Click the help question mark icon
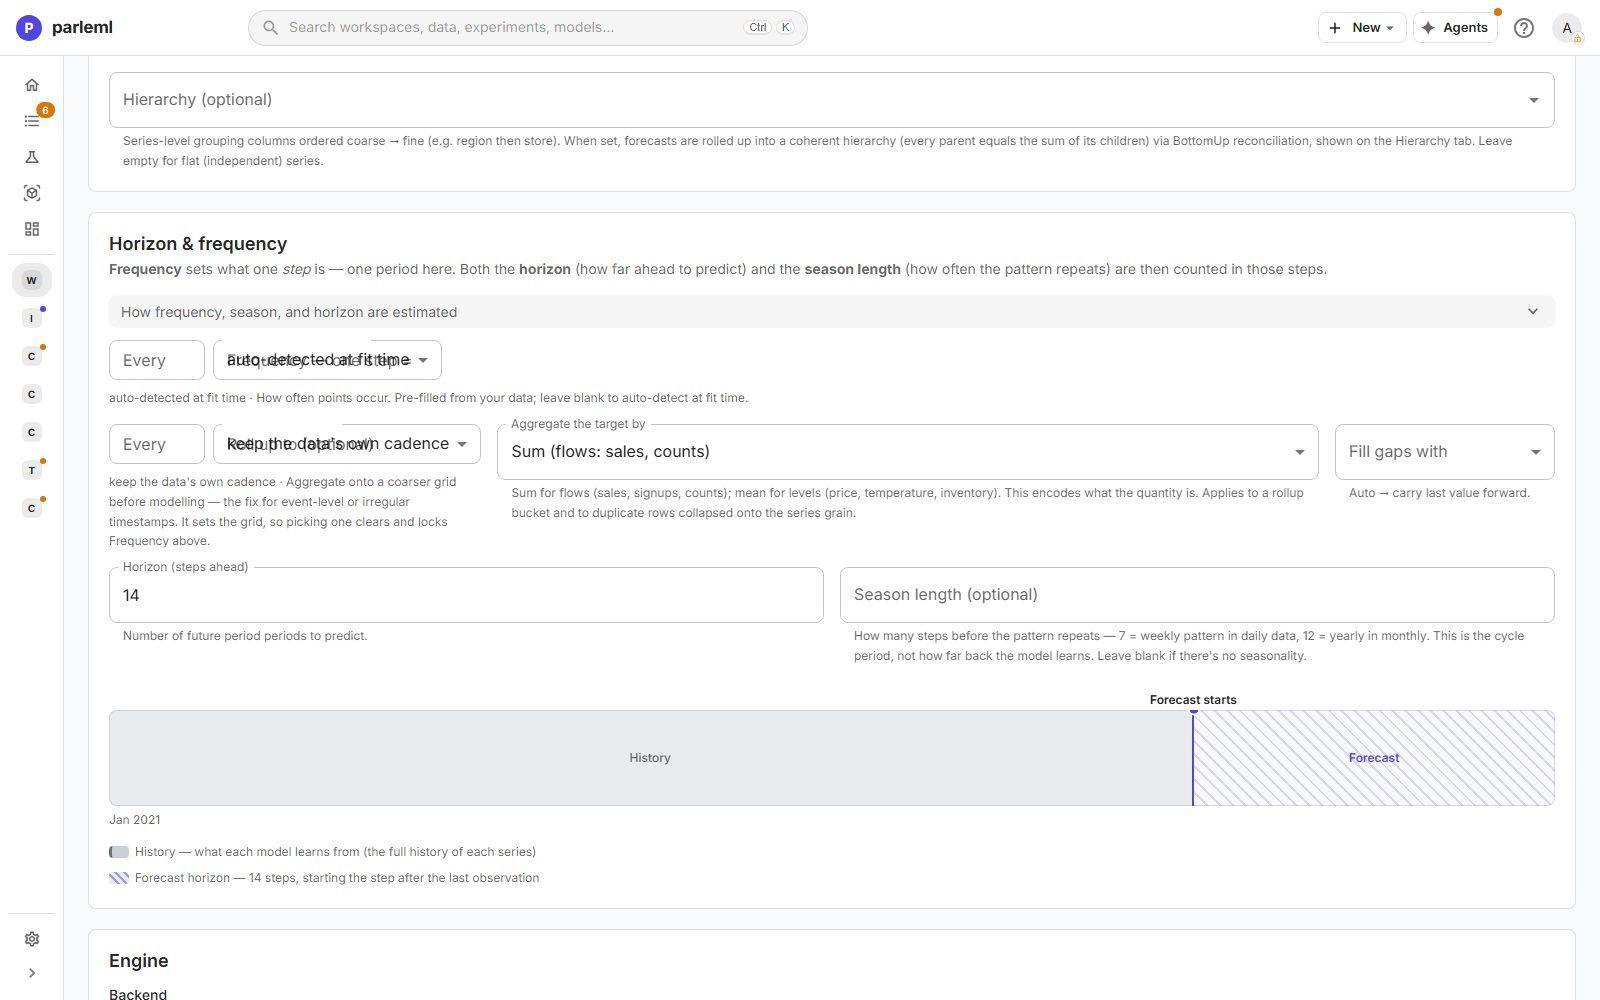The height and width of the screenshot is (1000, 1600). (1524, 28)
